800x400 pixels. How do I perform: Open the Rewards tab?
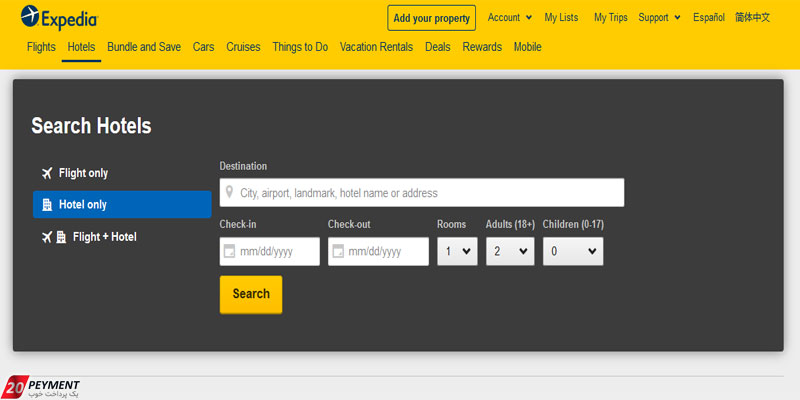click(x=482, y=47)
